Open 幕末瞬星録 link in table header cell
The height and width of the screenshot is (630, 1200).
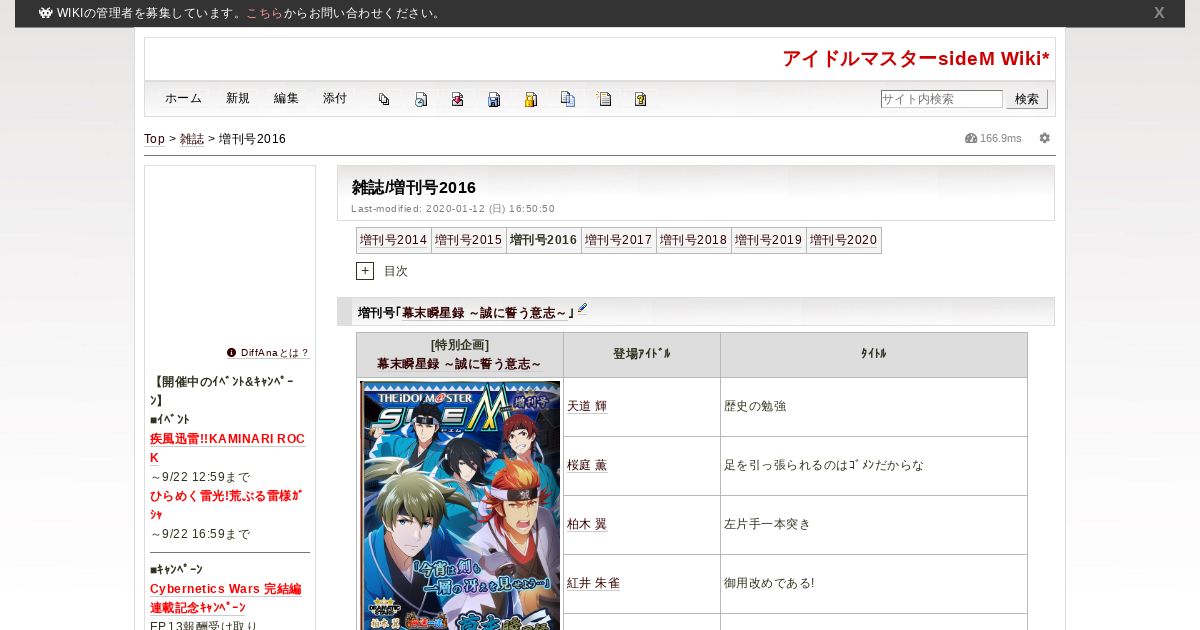(x=459, y=364)
